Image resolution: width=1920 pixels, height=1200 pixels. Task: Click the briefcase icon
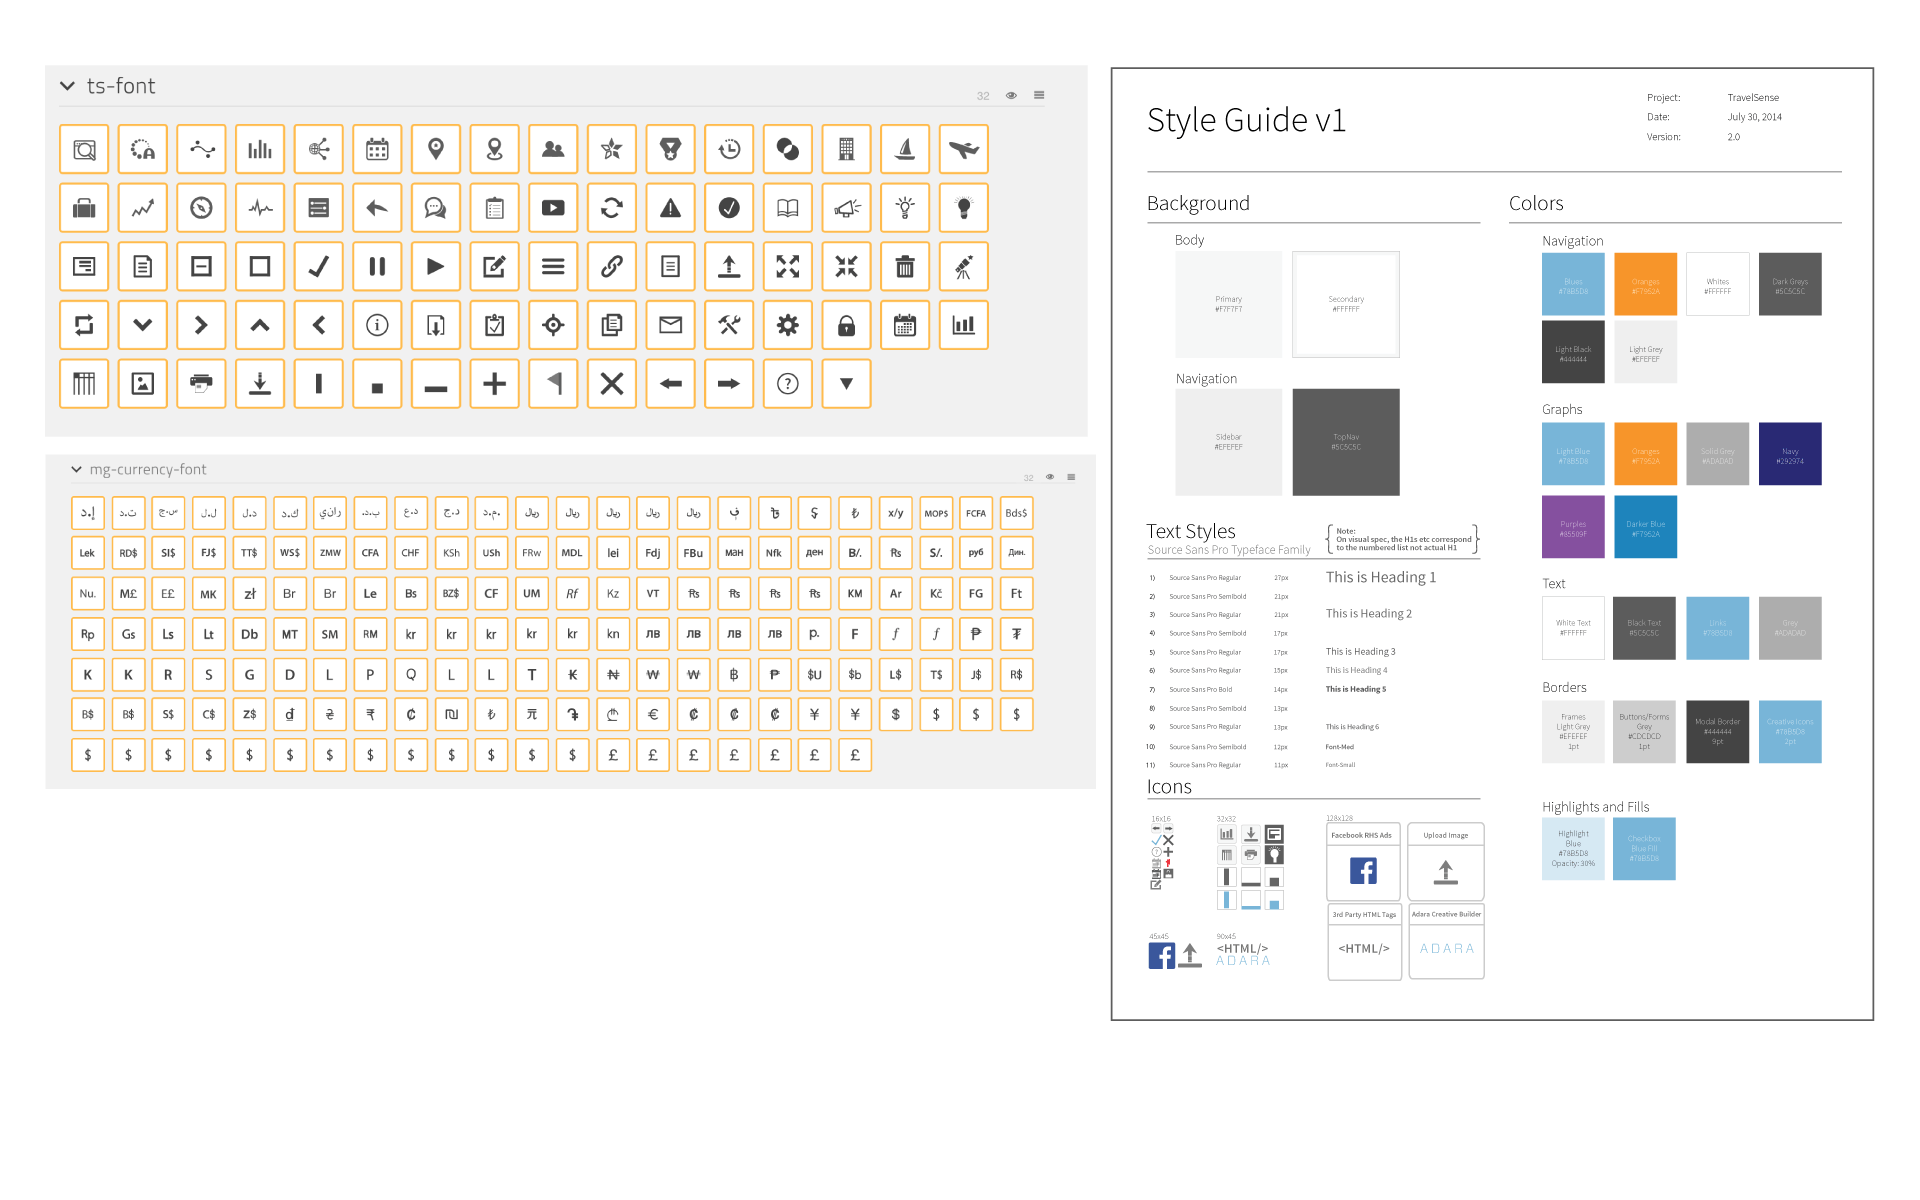tap(84, 208)
